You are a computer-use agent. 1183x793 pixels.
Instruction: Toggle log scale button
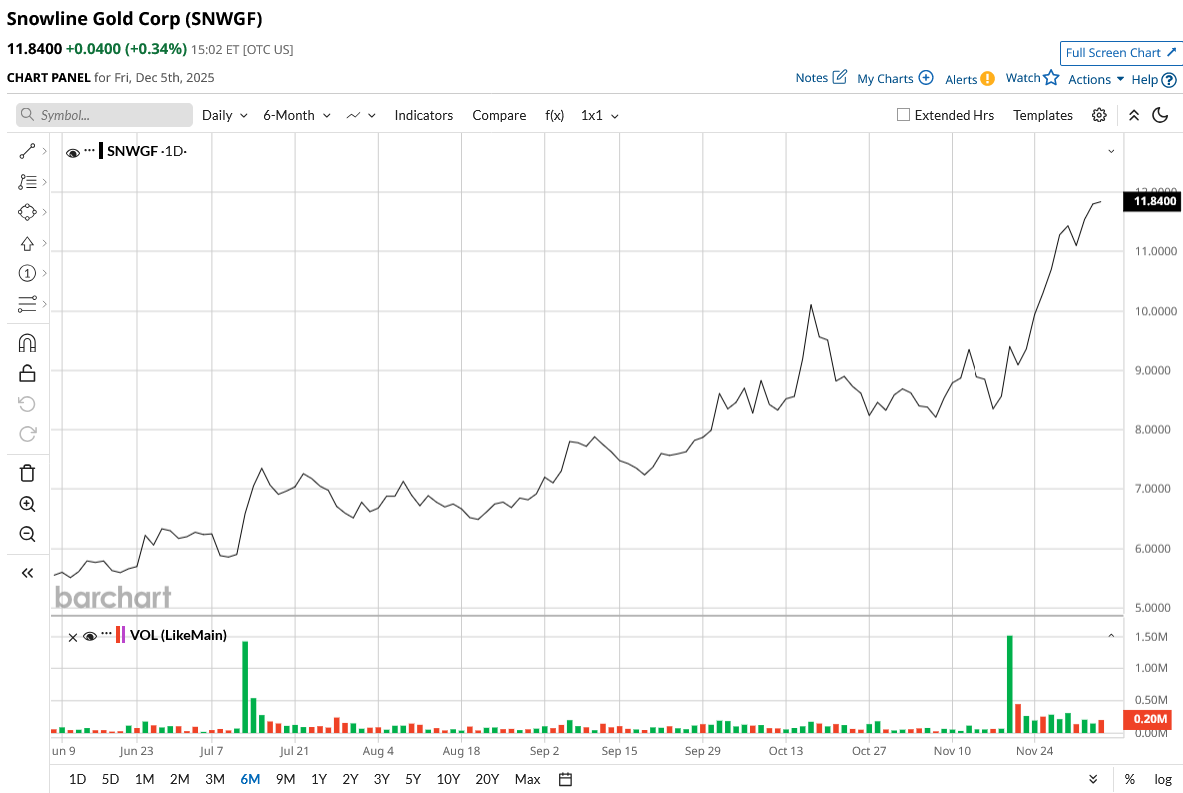pos(1163,779)
